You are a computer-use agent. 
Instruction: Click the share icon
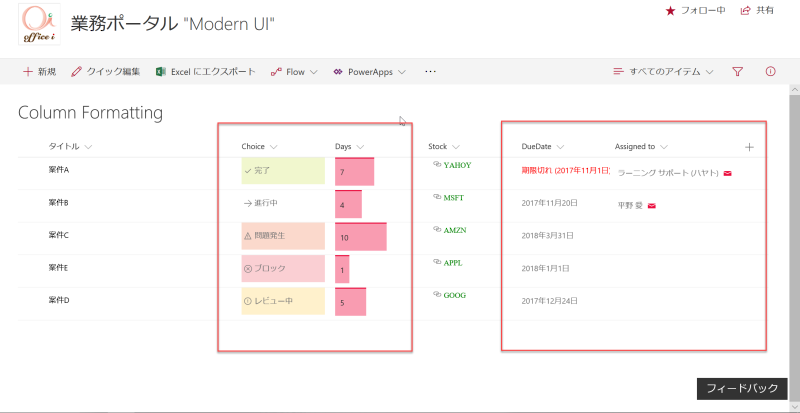coord(745,10)
